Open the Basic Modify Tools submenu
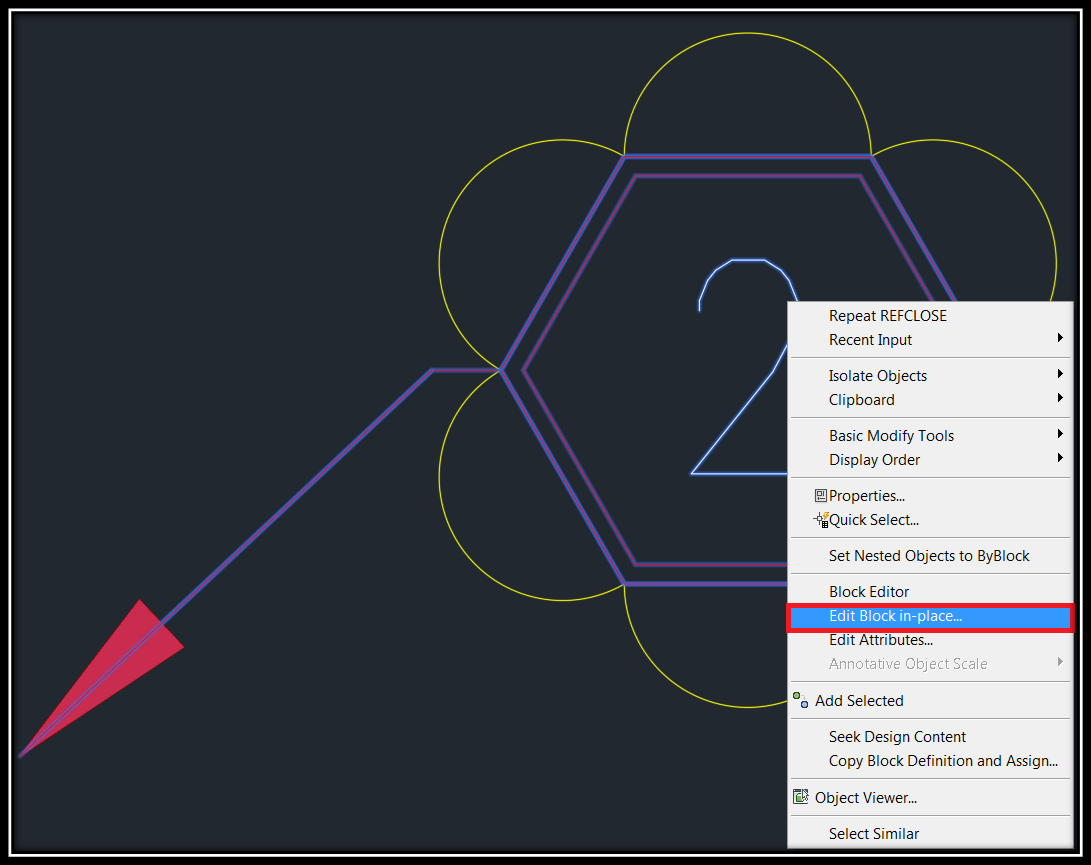 [x=930, y=436]
